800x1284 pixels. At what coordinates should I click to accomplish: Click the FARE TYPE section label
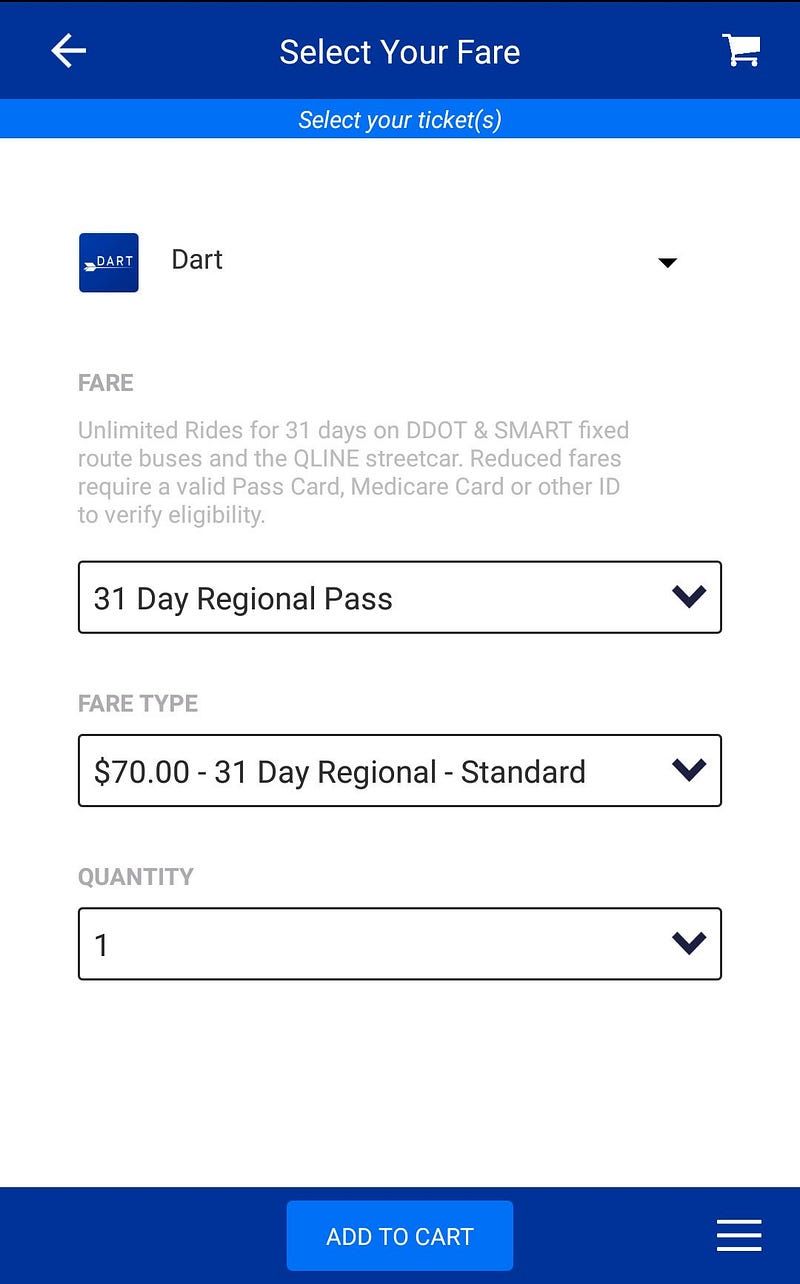138,703
